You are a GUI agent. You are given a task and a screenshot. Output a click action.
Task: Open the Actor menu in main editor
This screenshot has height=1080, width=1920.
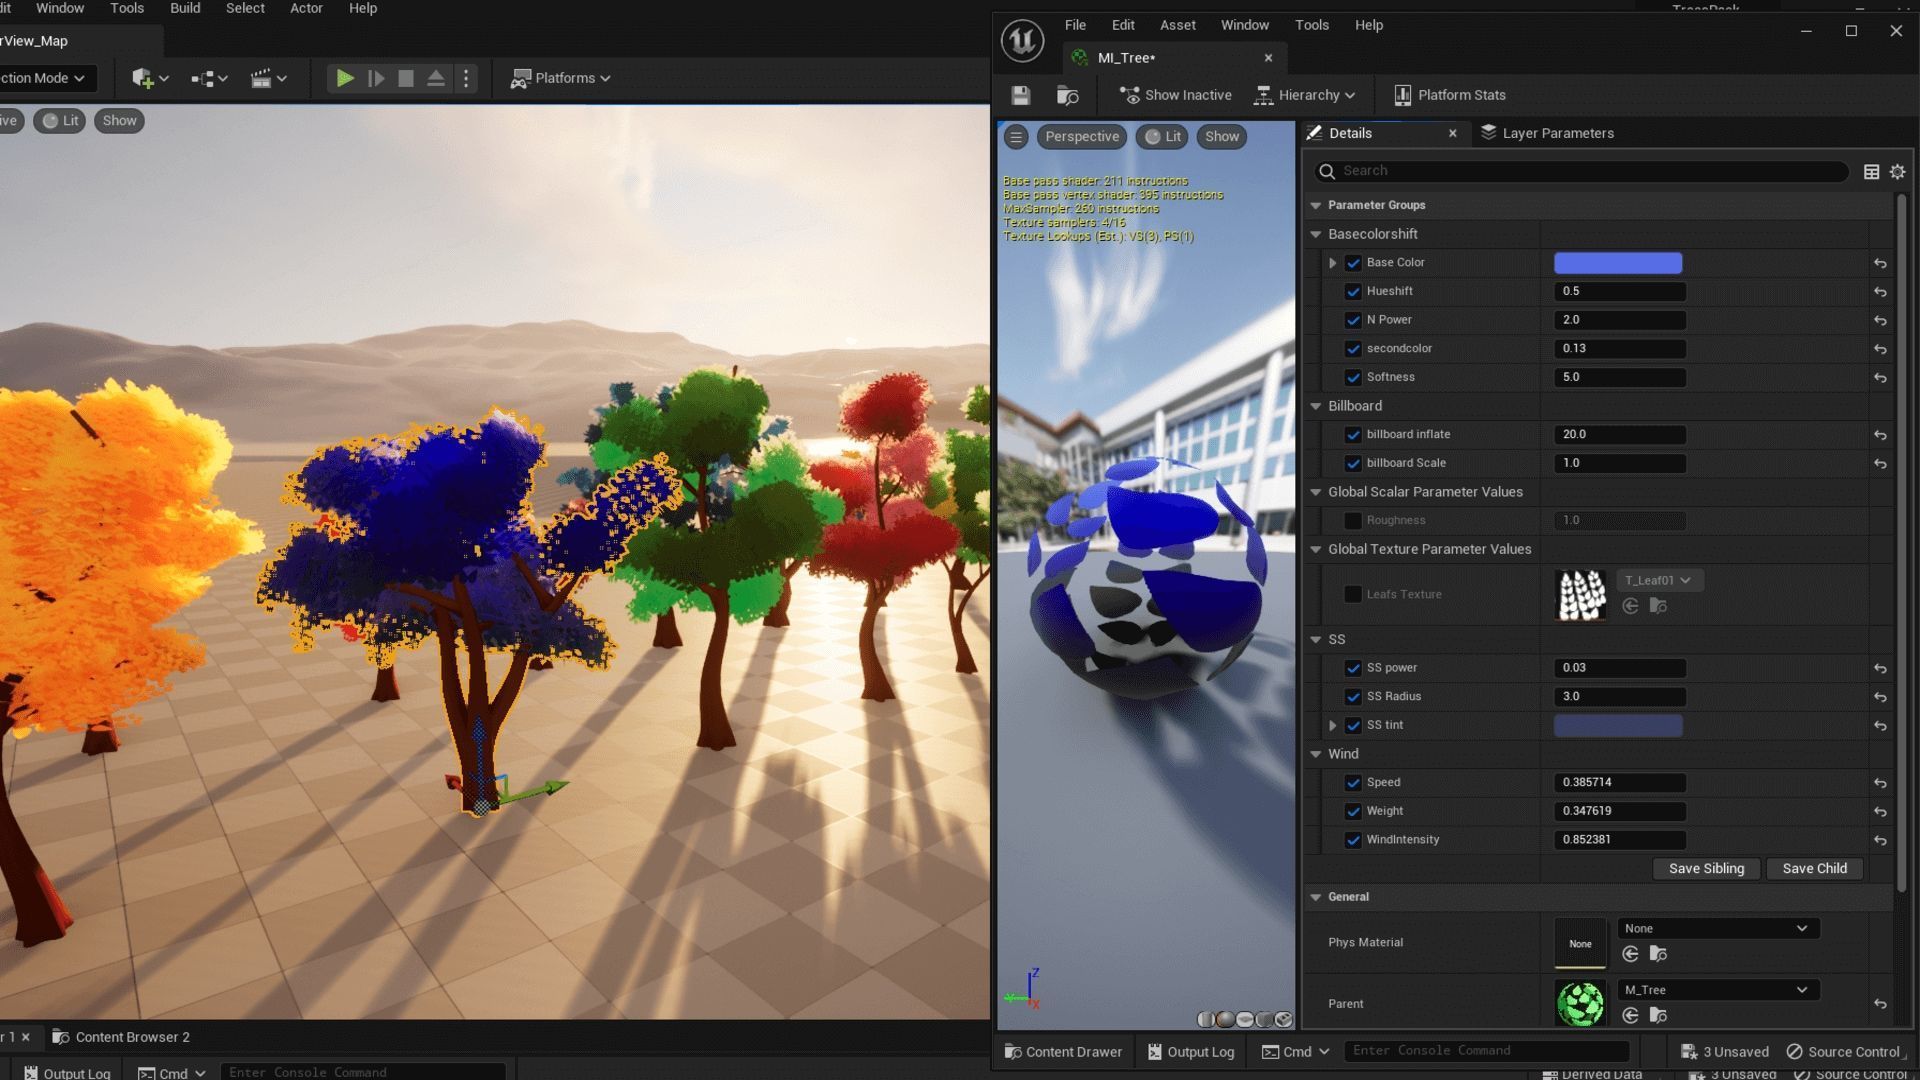(x=306, y=8)
